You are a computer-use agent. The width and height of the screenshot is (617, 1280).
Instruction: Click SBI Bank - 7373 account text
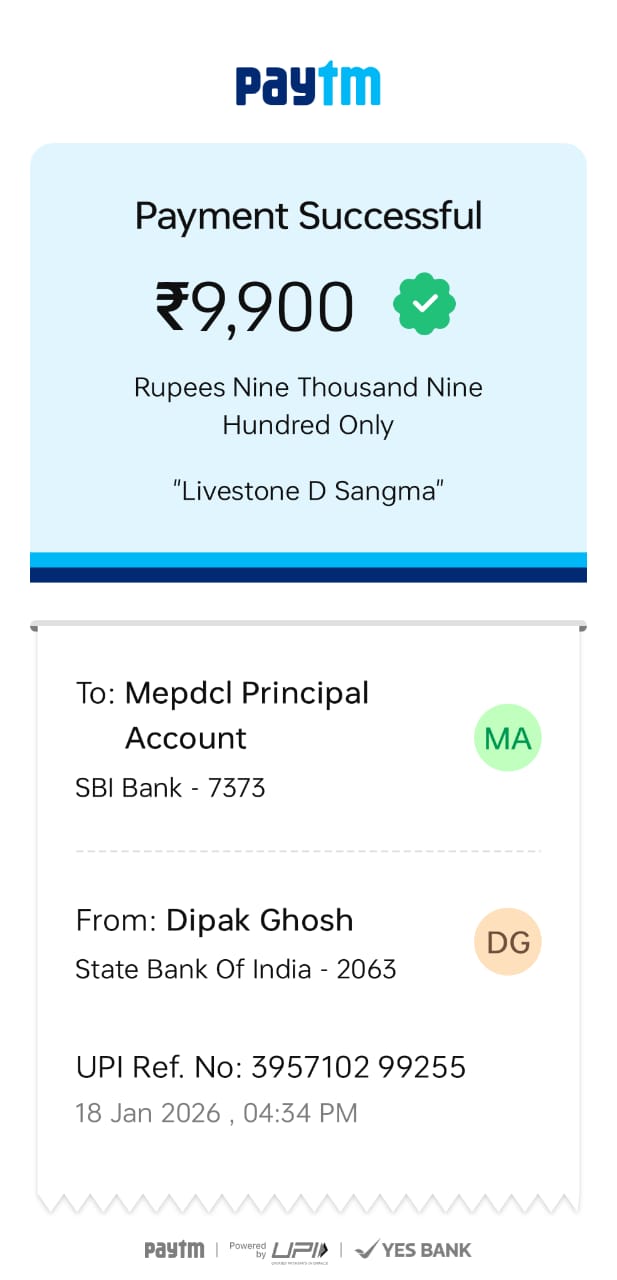tap(170, 788)
